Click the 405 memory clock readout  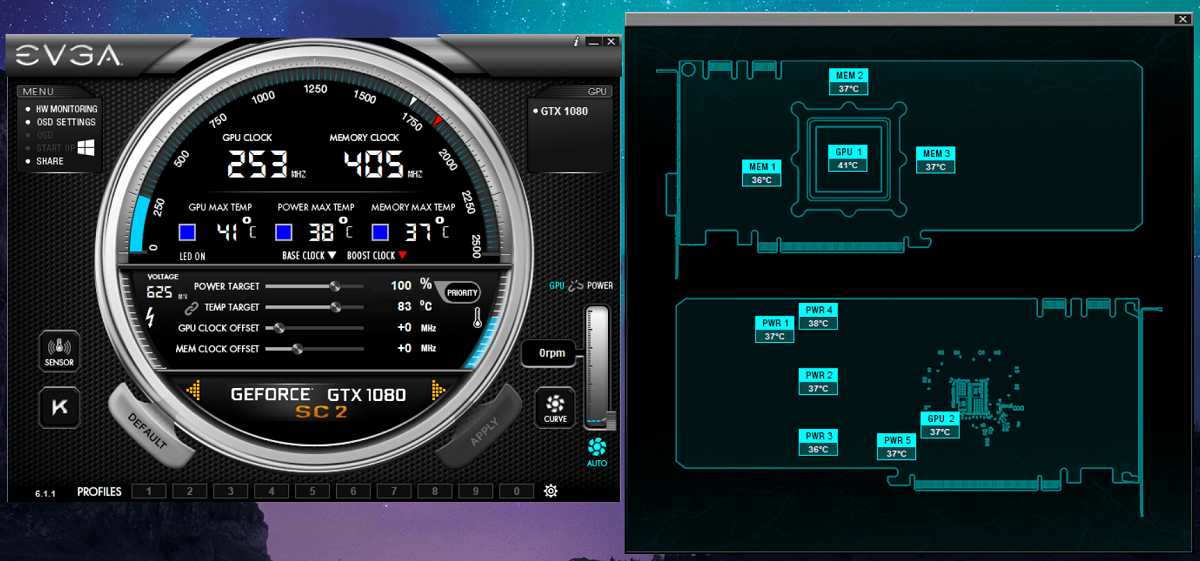point(374,163)
